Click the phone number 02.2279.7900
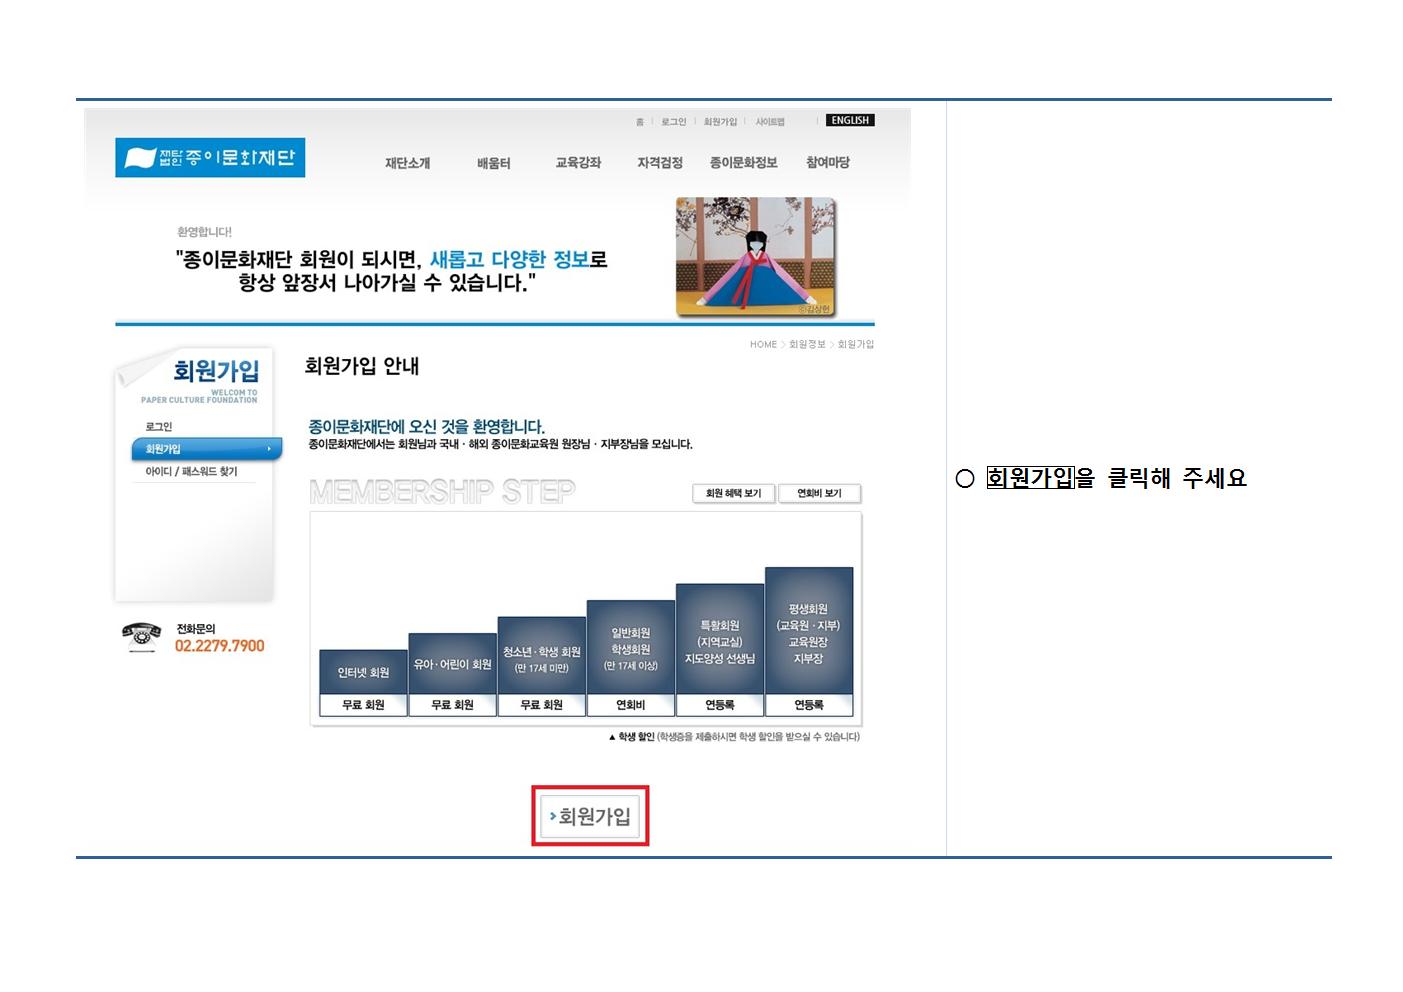Image resolution: width=1403 pixels, height=992 pixels. (220, 646)
